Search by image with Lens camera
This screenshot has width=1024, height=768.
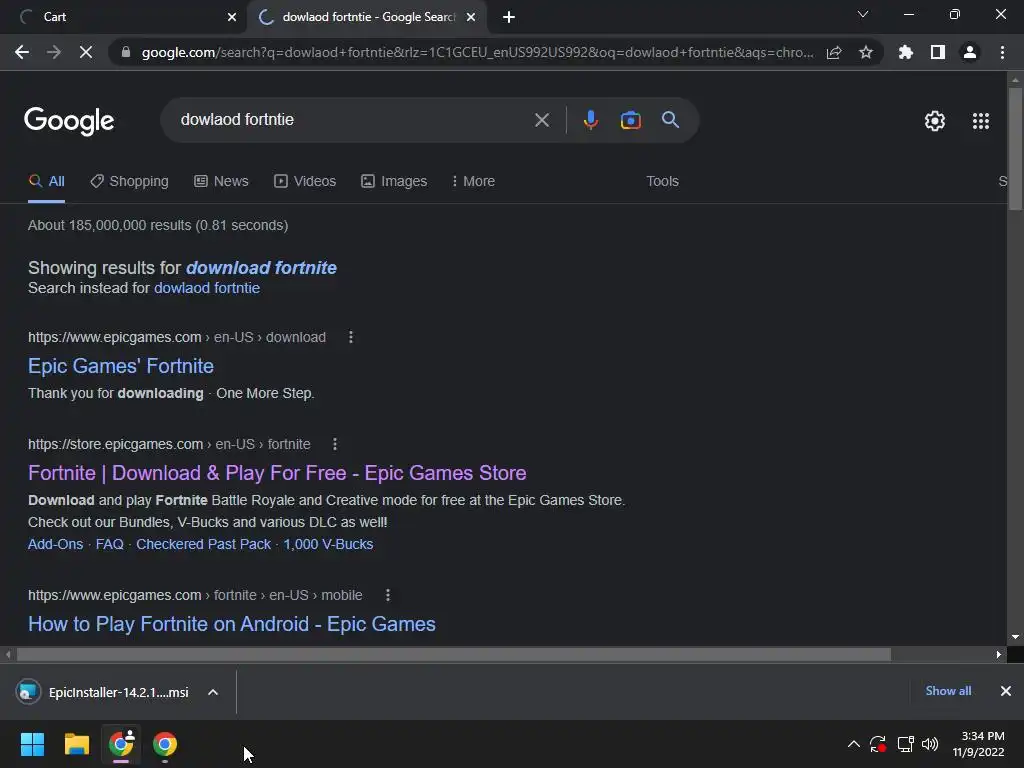click(x=630, y=120)
